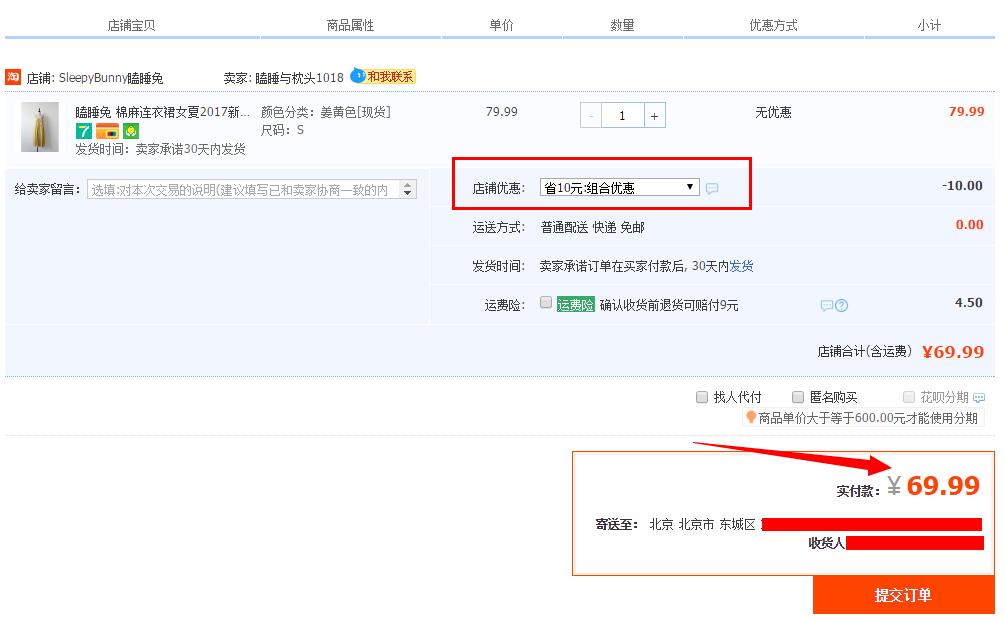Enable the 运费险 shipping insurance checkbox

click(545, 303)
